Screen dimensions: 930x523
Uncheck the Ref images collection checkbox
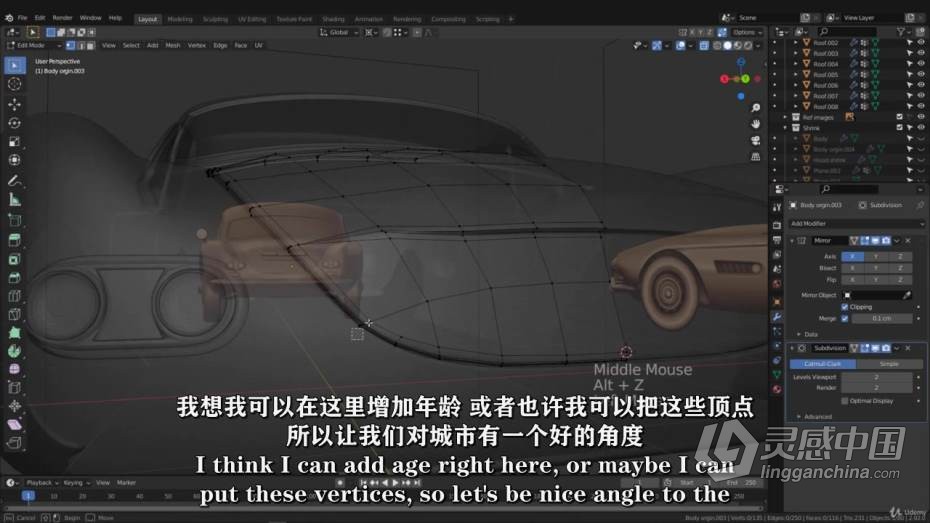click(899, 117)
